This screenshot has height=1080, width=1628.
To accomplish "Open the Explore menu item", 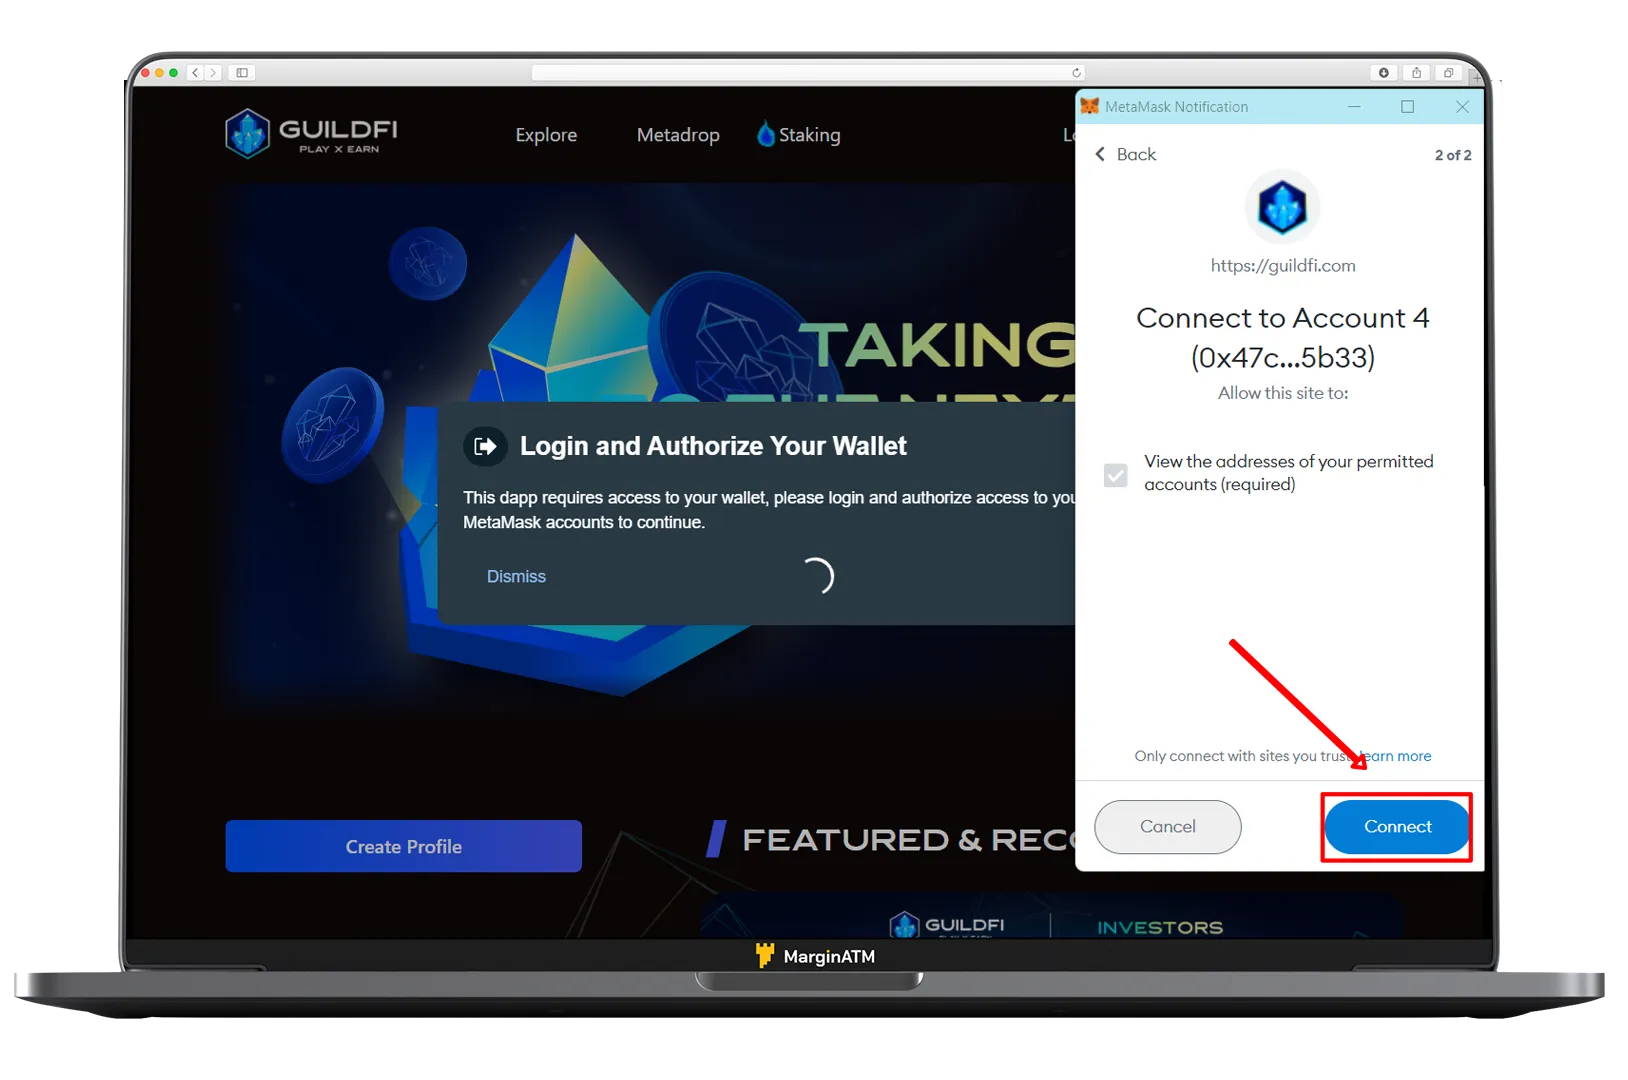I will pyautogui.click(x=546, y=135).
